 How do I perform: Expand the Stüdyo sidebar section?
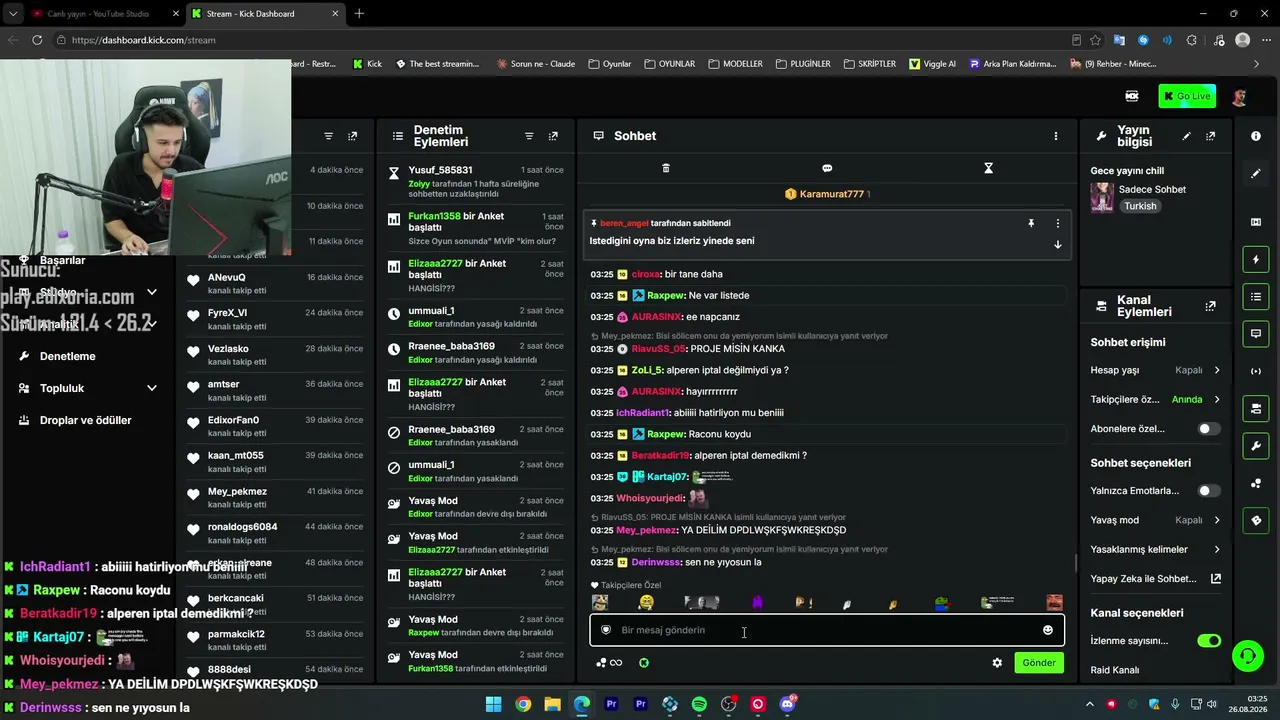[152, 292]
